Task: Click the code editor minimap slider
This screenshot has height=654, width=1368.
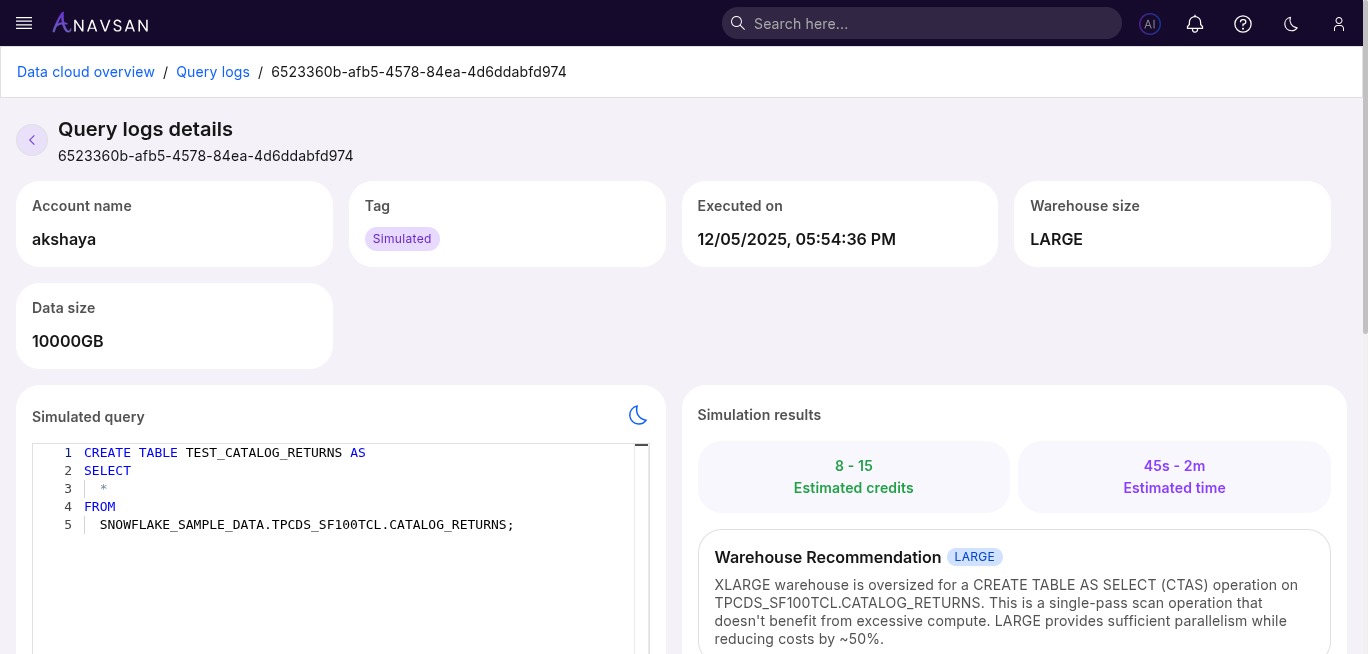Action: [x=641, y=446]
